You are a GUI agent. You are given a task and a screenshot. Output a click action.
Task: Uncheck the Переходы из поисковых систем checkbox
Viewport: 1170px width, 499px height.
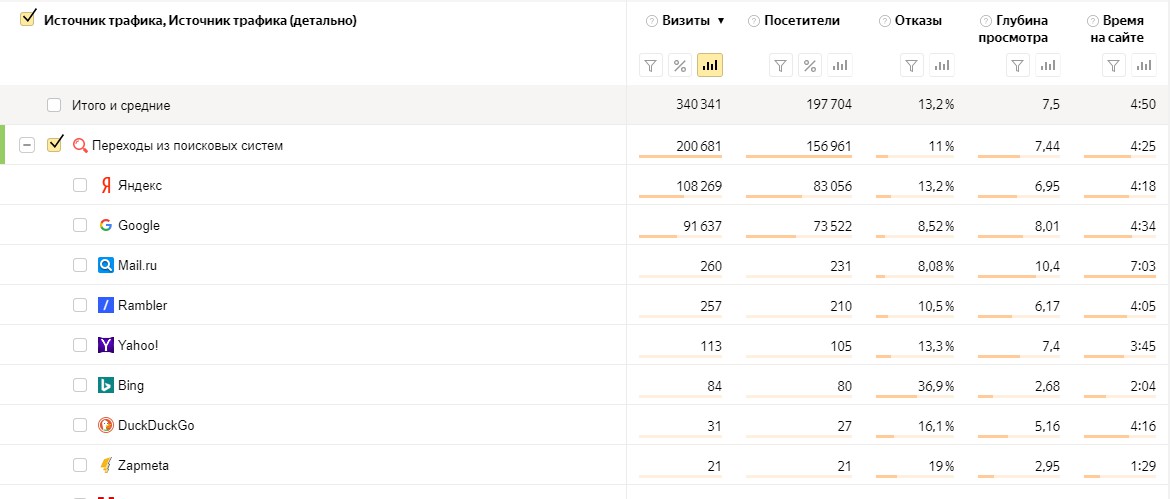(55, 144)
